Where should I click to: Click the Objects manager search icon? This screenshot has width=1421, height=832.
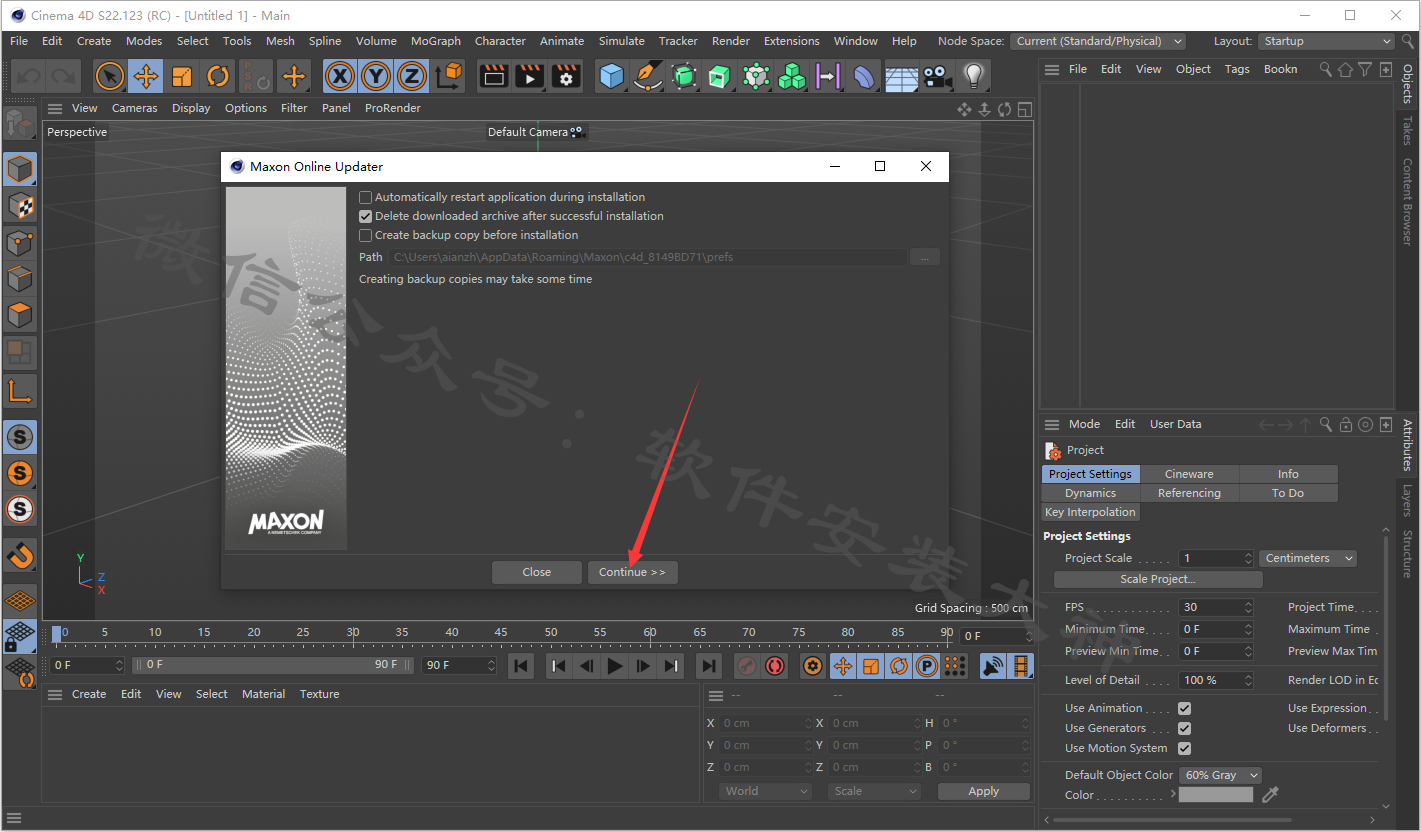tap(1325, 69)
